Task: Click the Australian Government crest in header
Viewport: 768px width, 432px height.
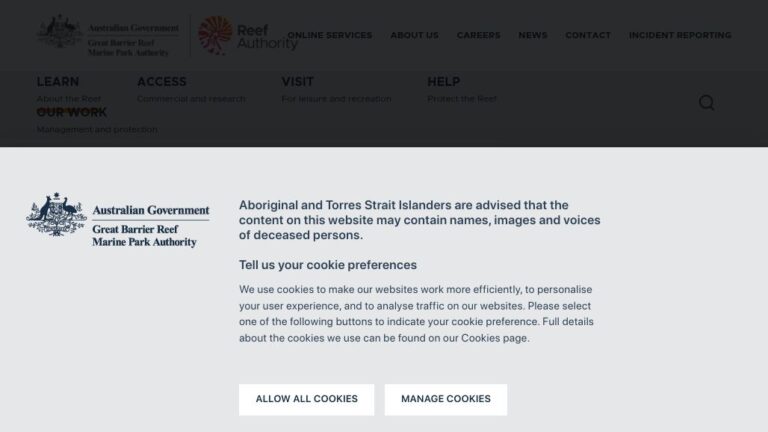Action: [60, 31]
